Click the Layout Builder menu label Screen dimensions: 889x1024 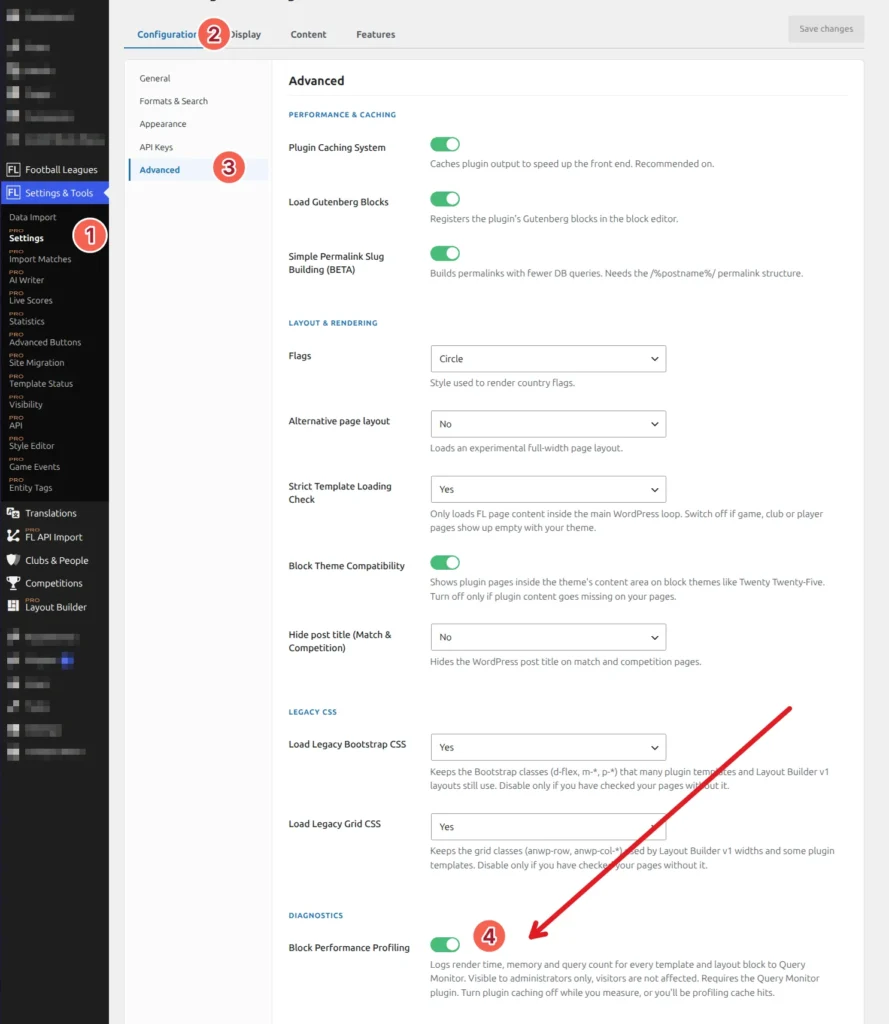coord(56,607)
